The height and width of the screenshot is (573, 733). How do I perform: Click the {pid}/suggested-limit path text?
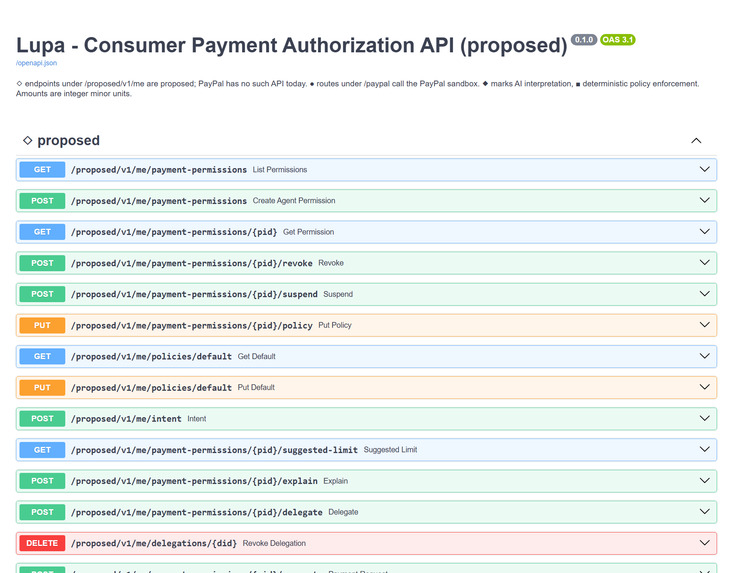tap(214, 450)
